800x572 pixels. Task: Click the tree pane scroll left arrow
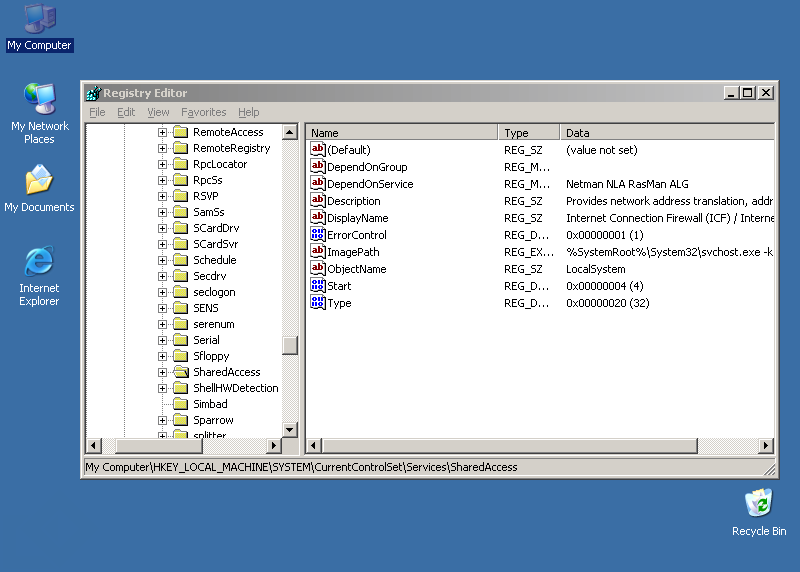93,446
